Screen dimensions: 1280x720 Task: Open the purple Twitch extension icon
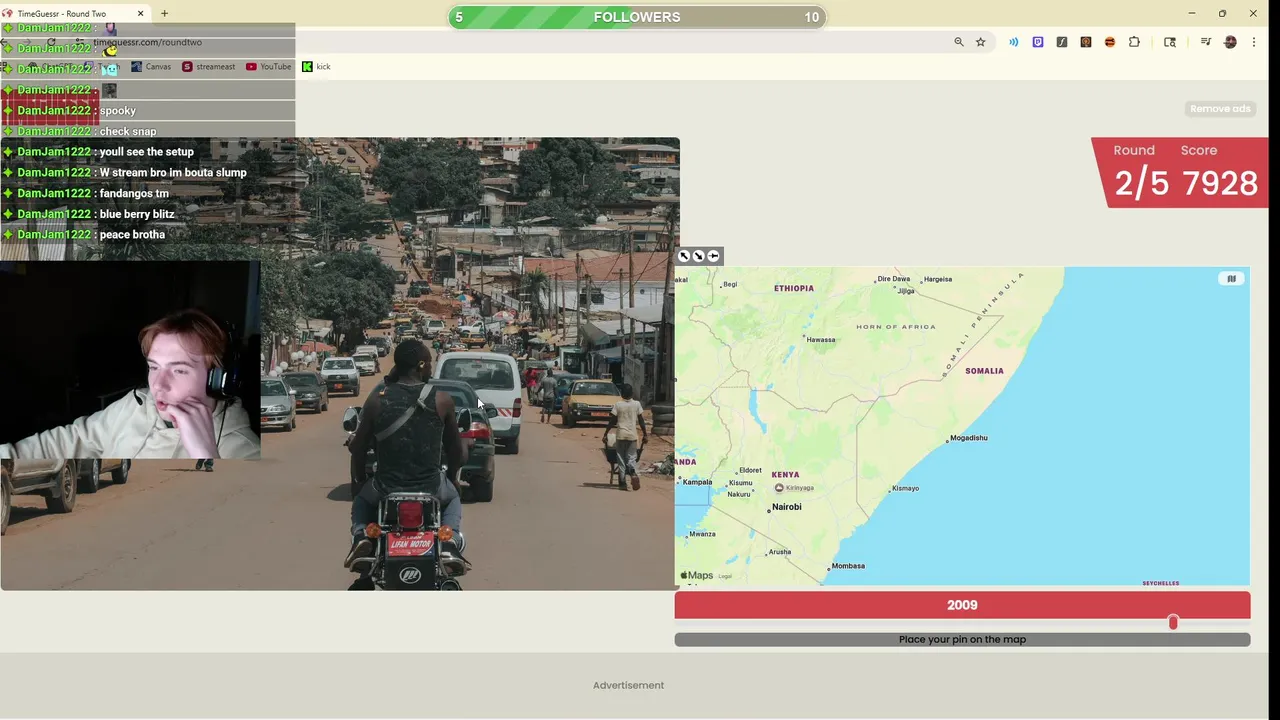[1038, 42]
